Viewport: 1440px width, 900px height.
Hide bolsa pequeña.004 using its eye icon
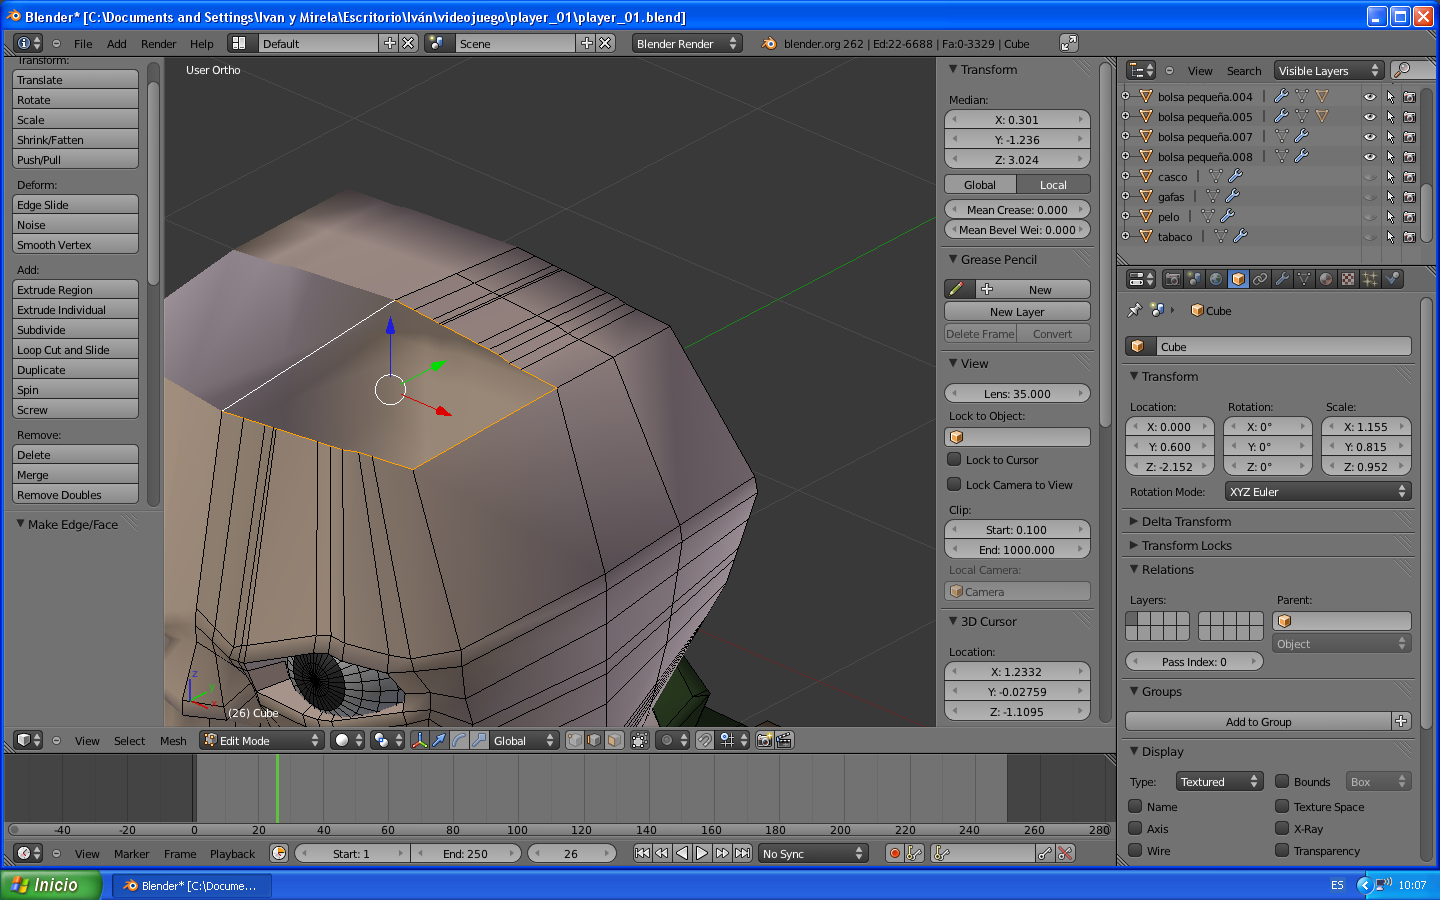1369,97
